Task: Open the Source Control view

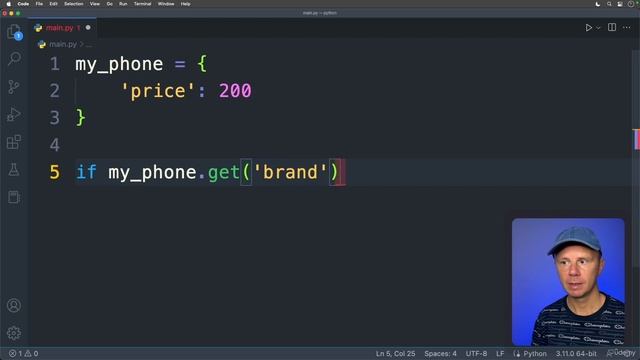Action: (x=14, y=87)
